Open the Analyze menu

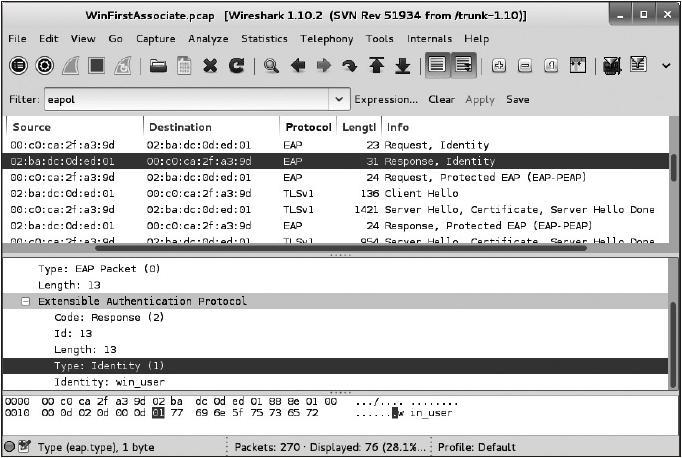(208, 38)
